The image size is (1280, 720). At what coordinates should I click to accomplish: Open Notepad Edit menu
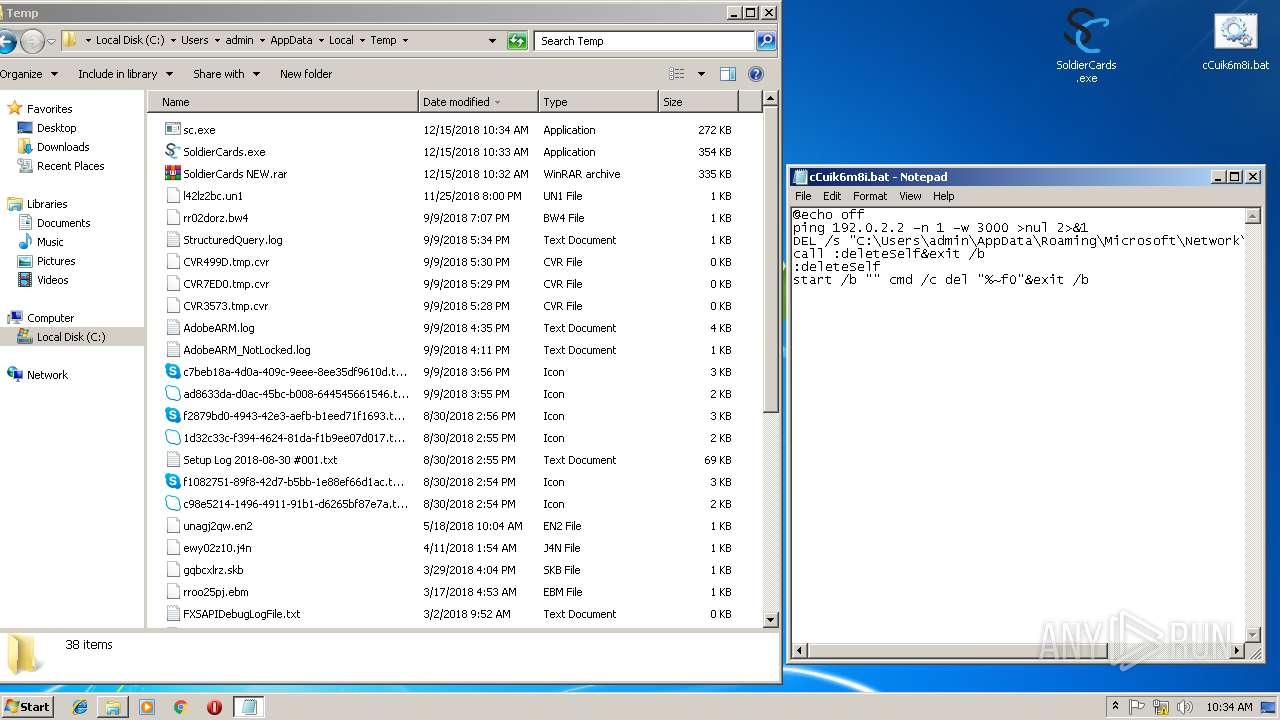tap(832, 196)
